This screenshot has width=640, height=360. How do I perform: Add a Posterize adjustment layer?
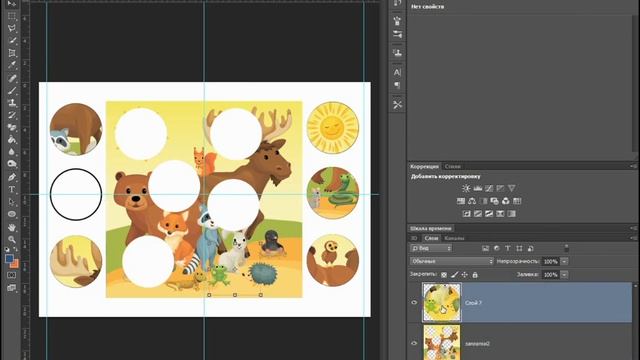click(x=478, y=213)
